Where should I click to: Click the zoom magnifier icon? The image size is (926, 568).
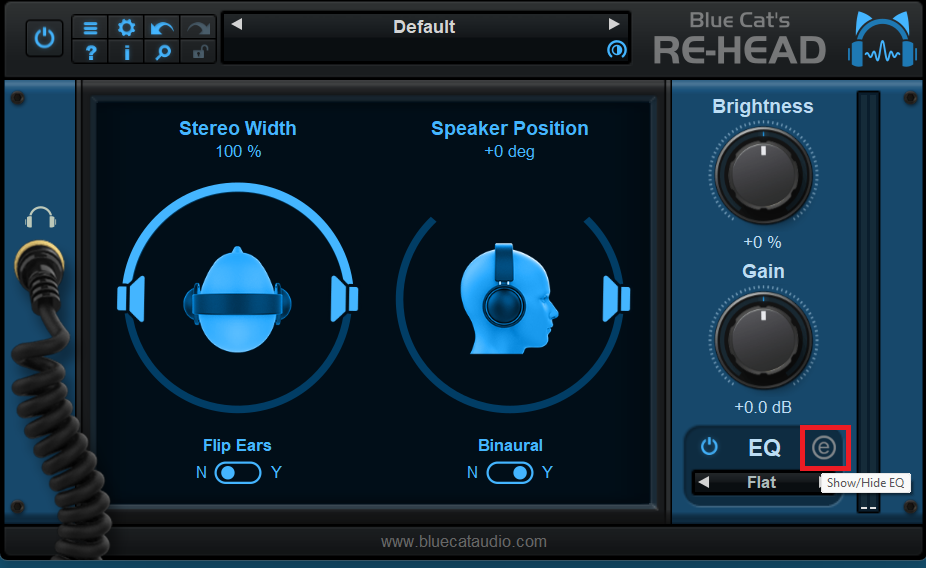pos(162,52)
